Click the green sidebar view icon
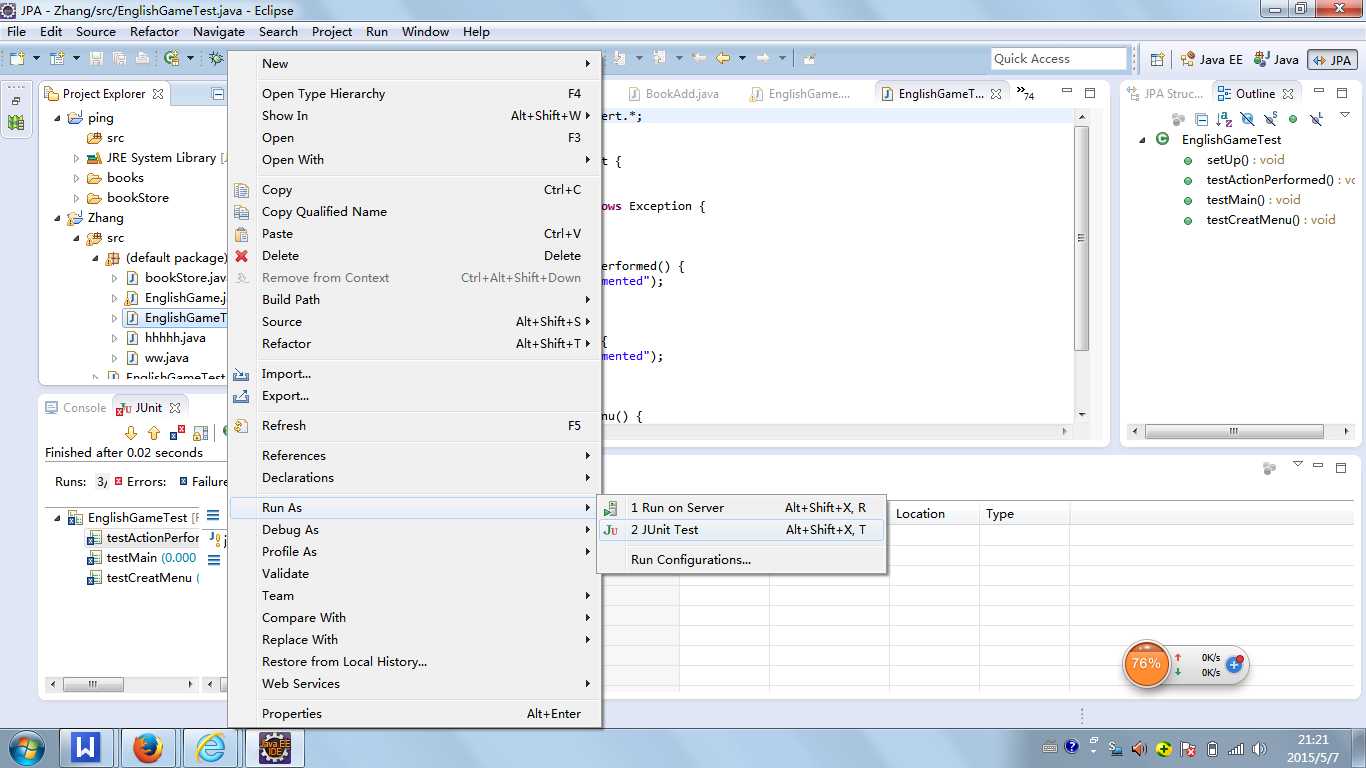 pyautogui.click(x=16, y=123)
